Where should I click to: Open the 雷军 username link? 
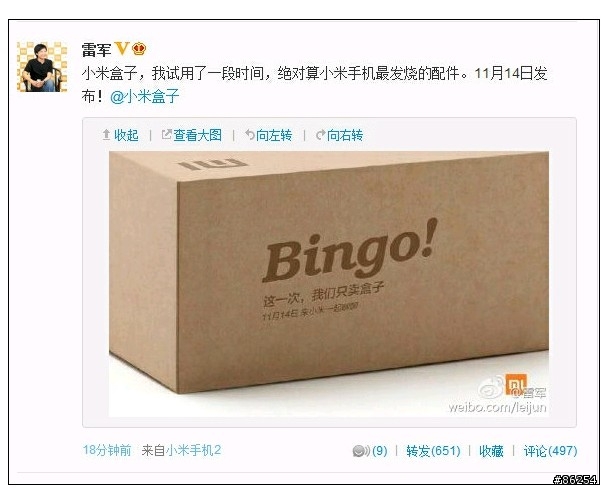pos(96,50)
